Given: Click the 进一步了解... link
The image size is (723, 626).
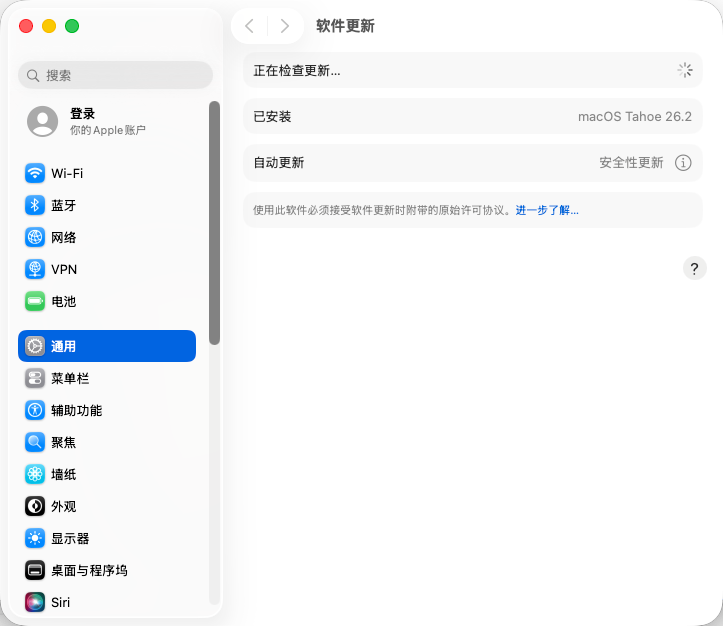Looking at the screenshot, I should (x=547, y=210).
